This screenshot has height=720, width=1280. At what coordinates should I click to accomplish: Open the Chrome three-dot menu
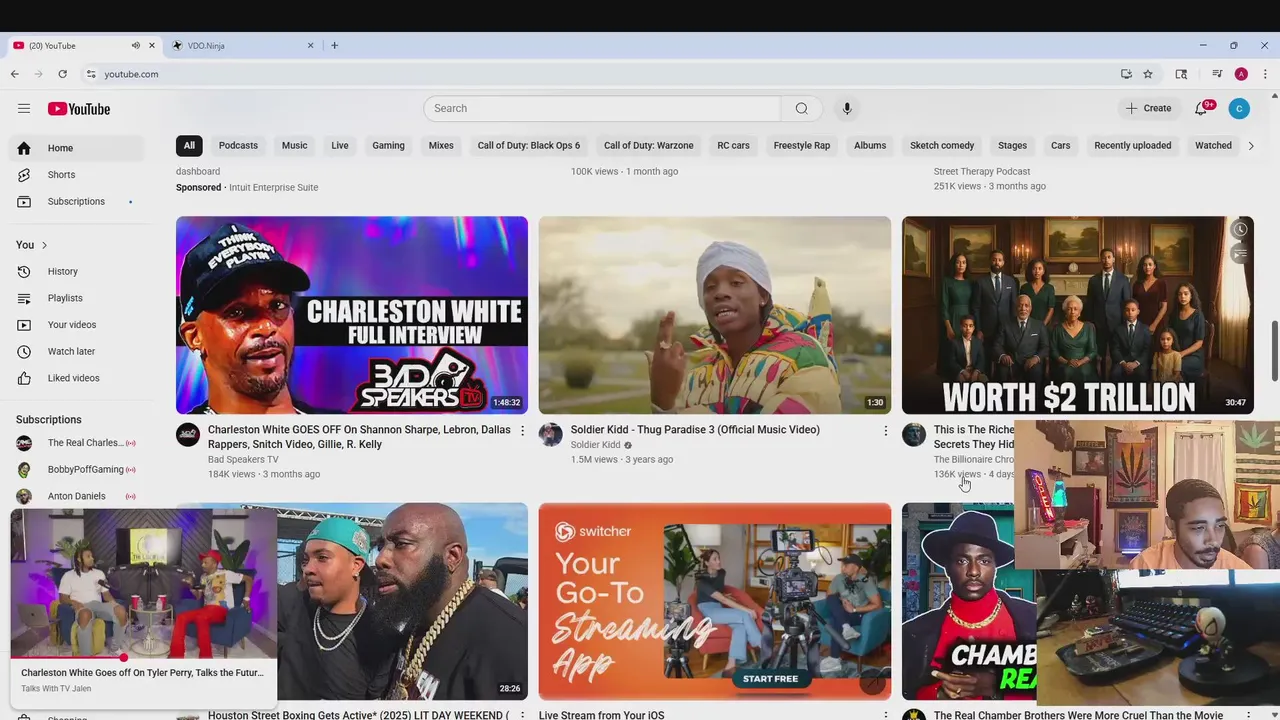[1265, 74]
